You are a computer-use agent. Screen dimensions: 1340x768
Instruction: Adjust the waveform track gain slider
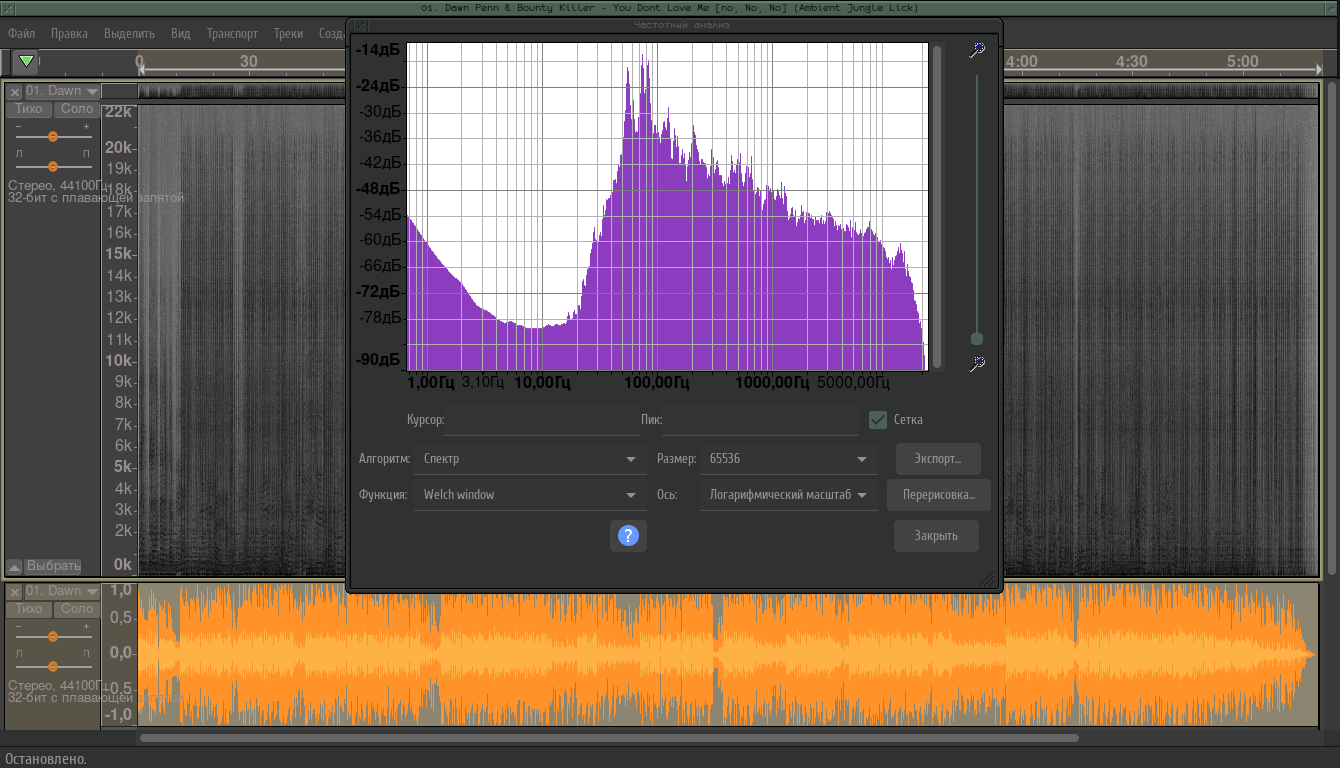pos(53,636)
